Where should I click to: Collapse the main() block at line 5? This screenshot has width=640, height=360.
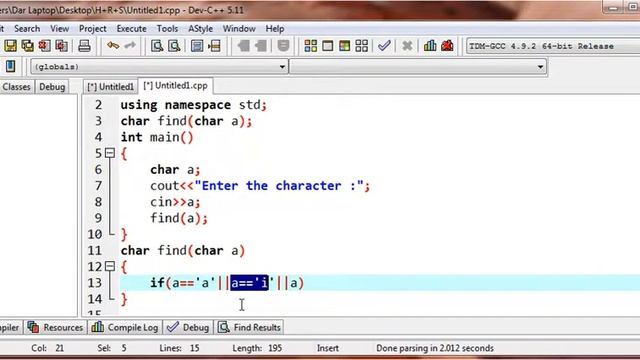pyautogui.click(x=110, y=153)
